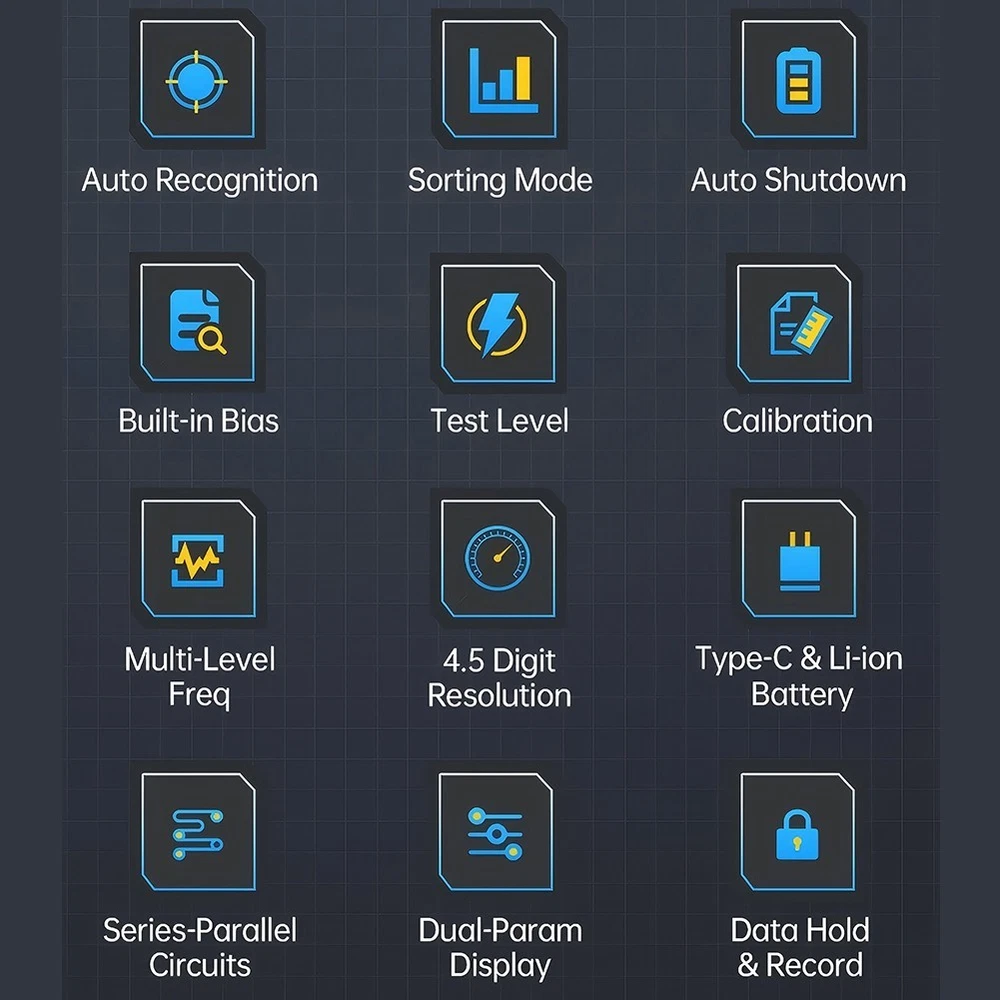The image size is (1000, 1000).
Task: Click the Built-in Bias document search icon
Action: point(197,323)
